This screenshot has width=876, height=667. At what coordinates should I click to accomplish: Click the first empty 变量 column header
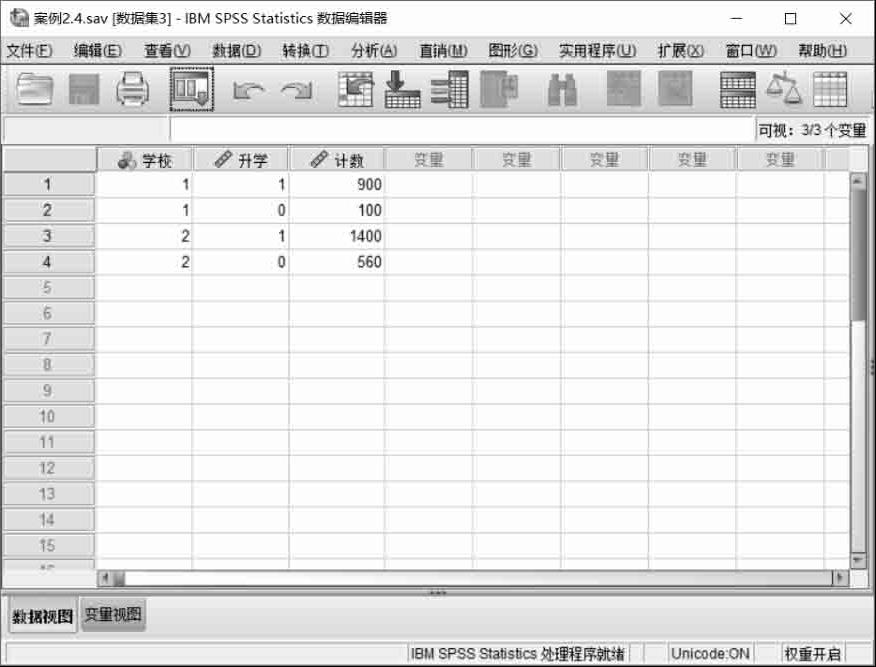pos(429,160)
